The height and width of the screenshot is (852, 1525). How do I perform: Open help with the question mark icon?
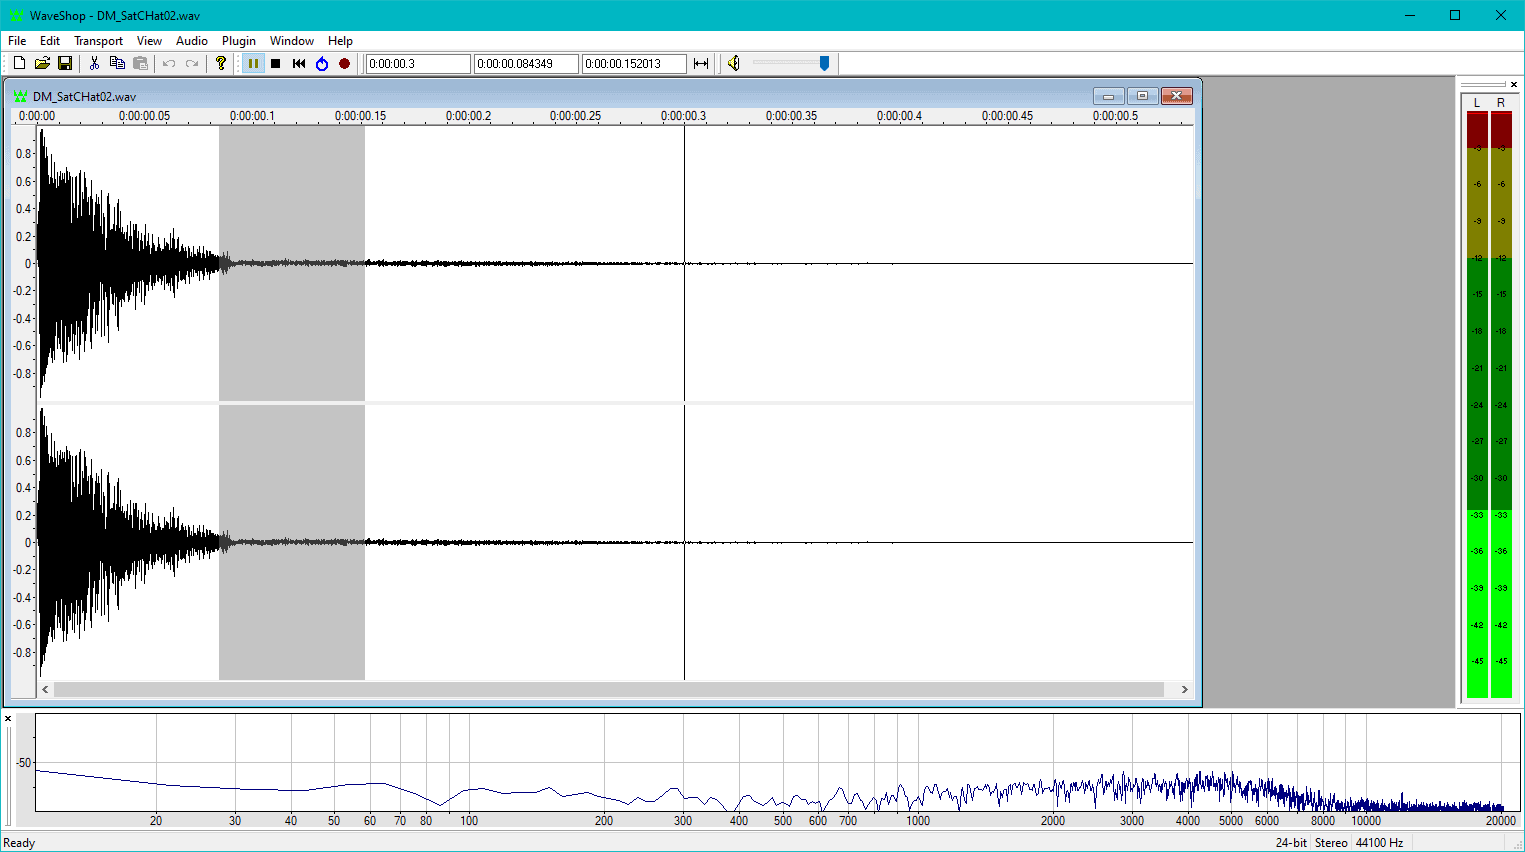(221, 63)
